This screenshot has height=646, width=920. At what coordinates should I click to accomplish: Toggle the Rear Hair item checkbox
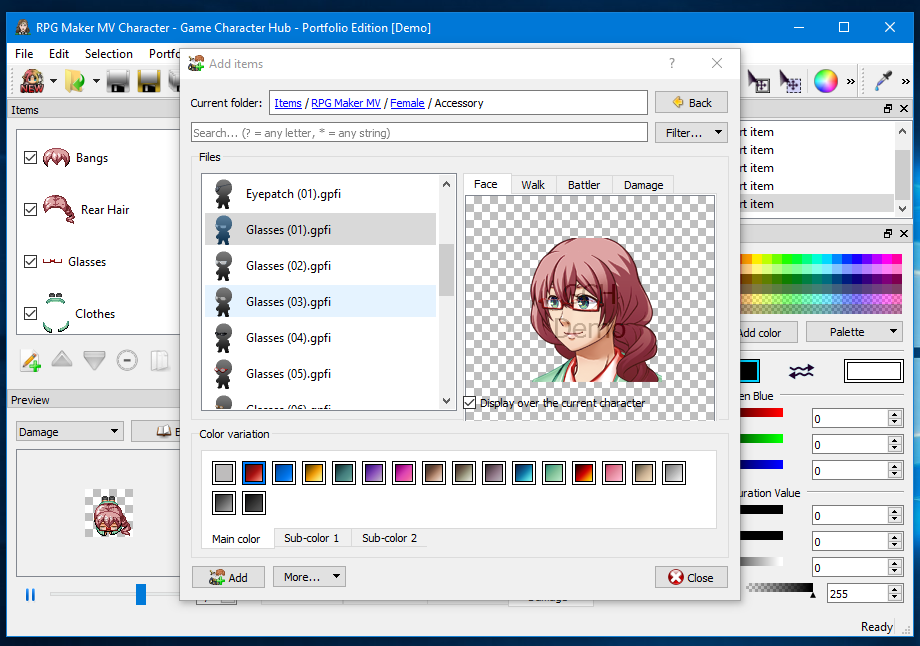tap(31, 209)
